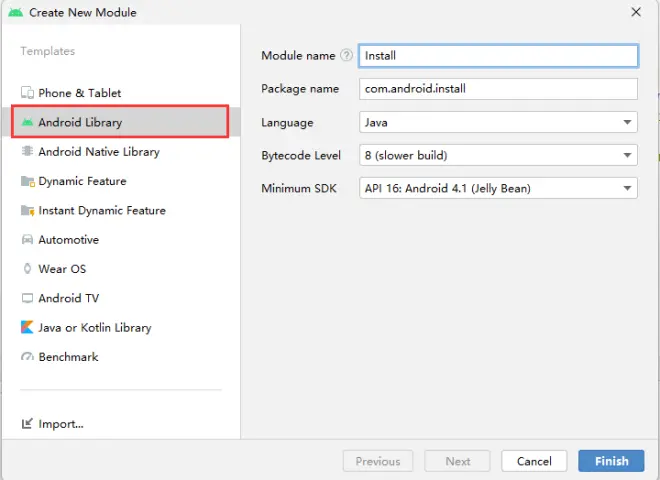Choose the Java or Kotlin Library icon
This screenshot has width=660, height=480.
27,327
